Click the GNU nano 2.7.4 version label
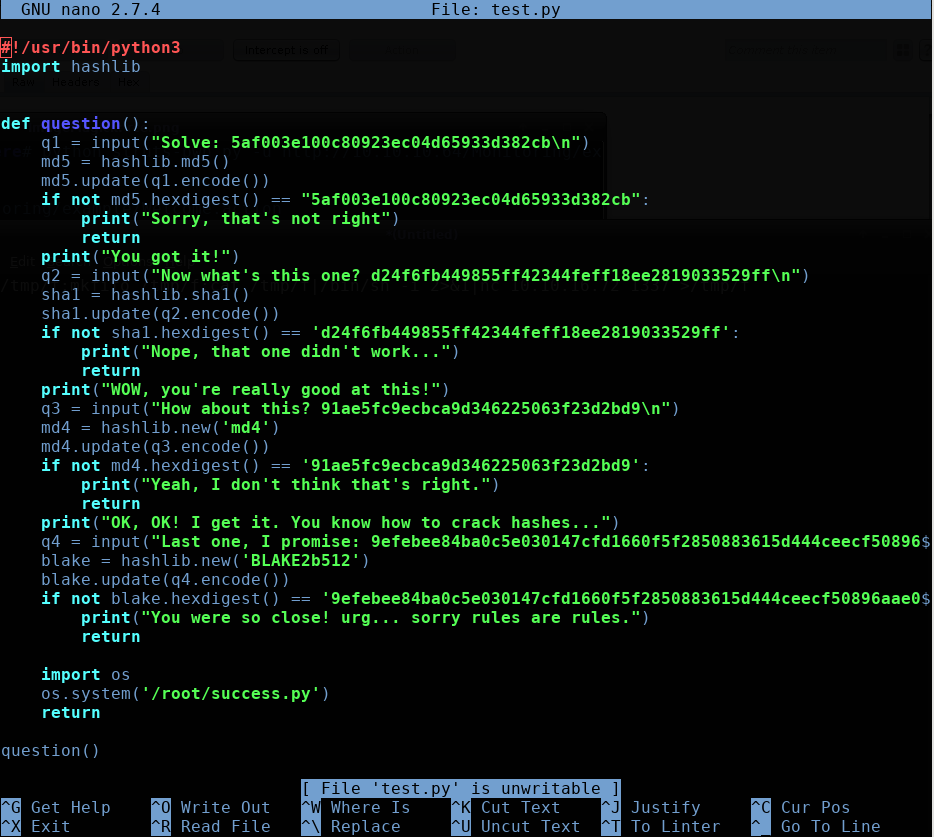 point(90,9)
